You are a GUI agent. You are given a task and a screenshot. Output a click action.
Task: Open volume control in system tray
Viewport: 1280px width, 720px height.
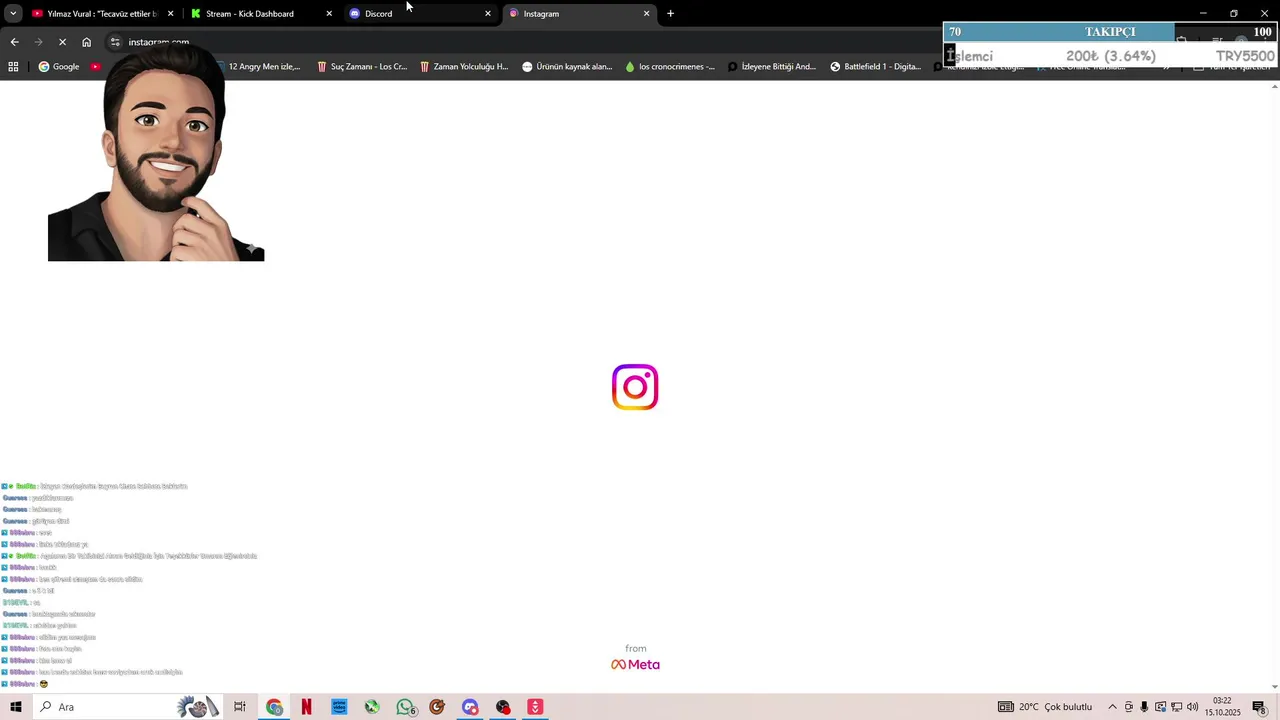coord(1192,707)
